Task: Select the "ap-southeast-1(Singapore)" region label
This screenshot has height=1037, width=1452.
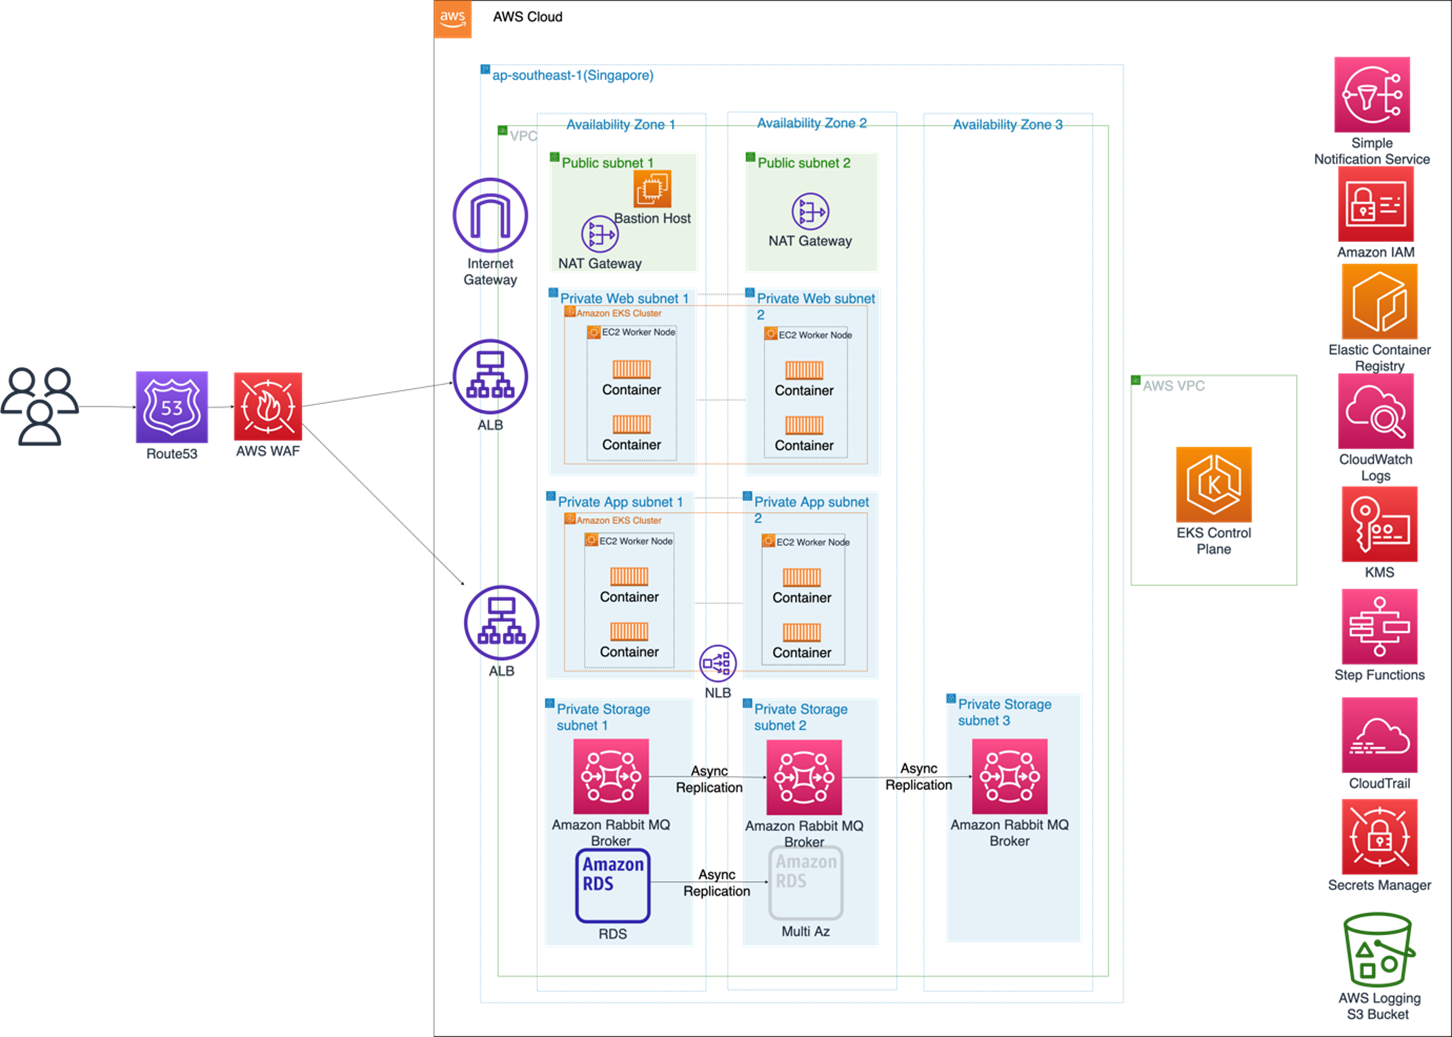Action: click(573, 75)
